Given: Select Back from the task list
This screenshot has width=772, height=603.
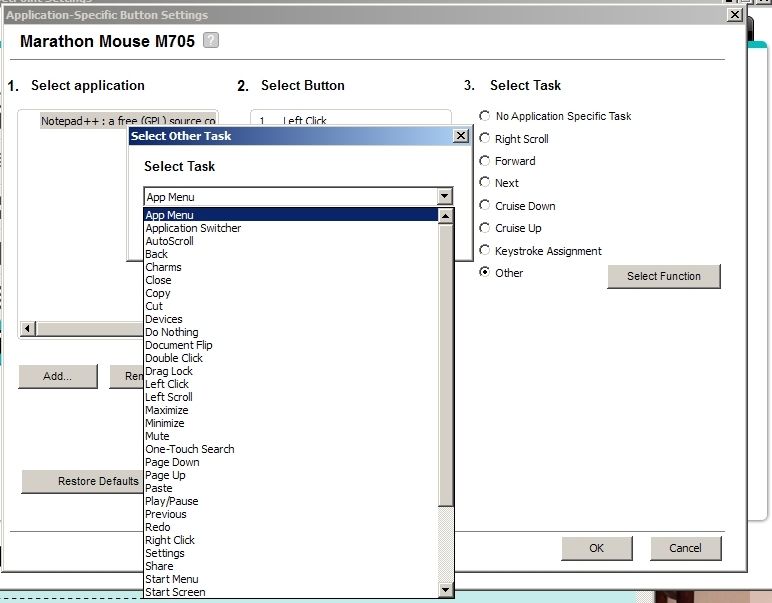Looking at the screenshot, I should tap(290, 254).
